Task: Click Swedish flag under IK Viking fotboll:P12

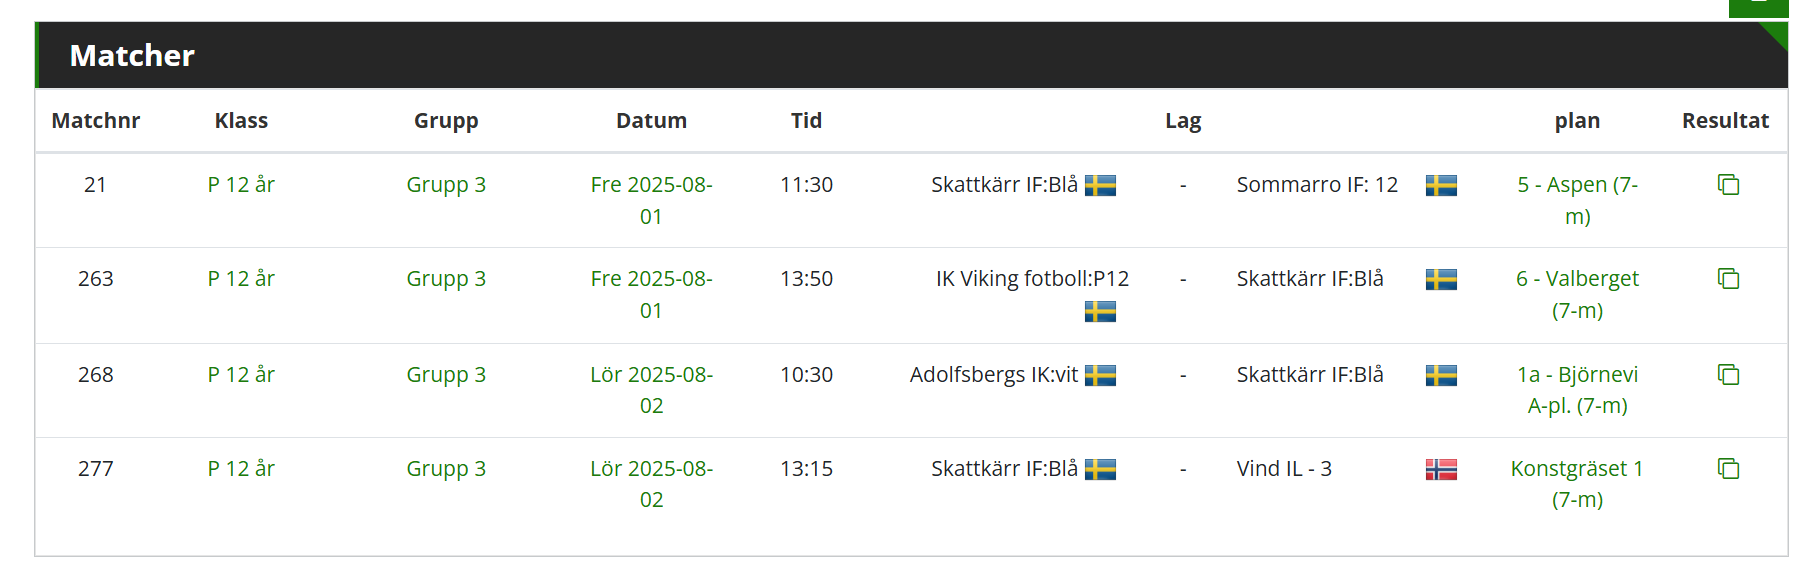Action: [x=1100, y=312]
